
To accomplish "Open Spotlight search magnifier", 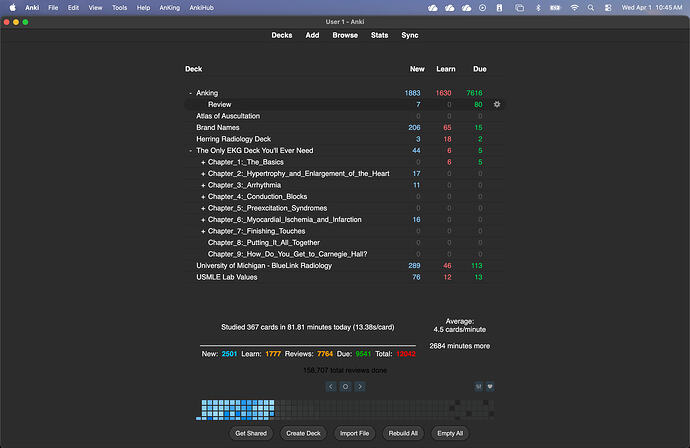I will tap(591, 7).
